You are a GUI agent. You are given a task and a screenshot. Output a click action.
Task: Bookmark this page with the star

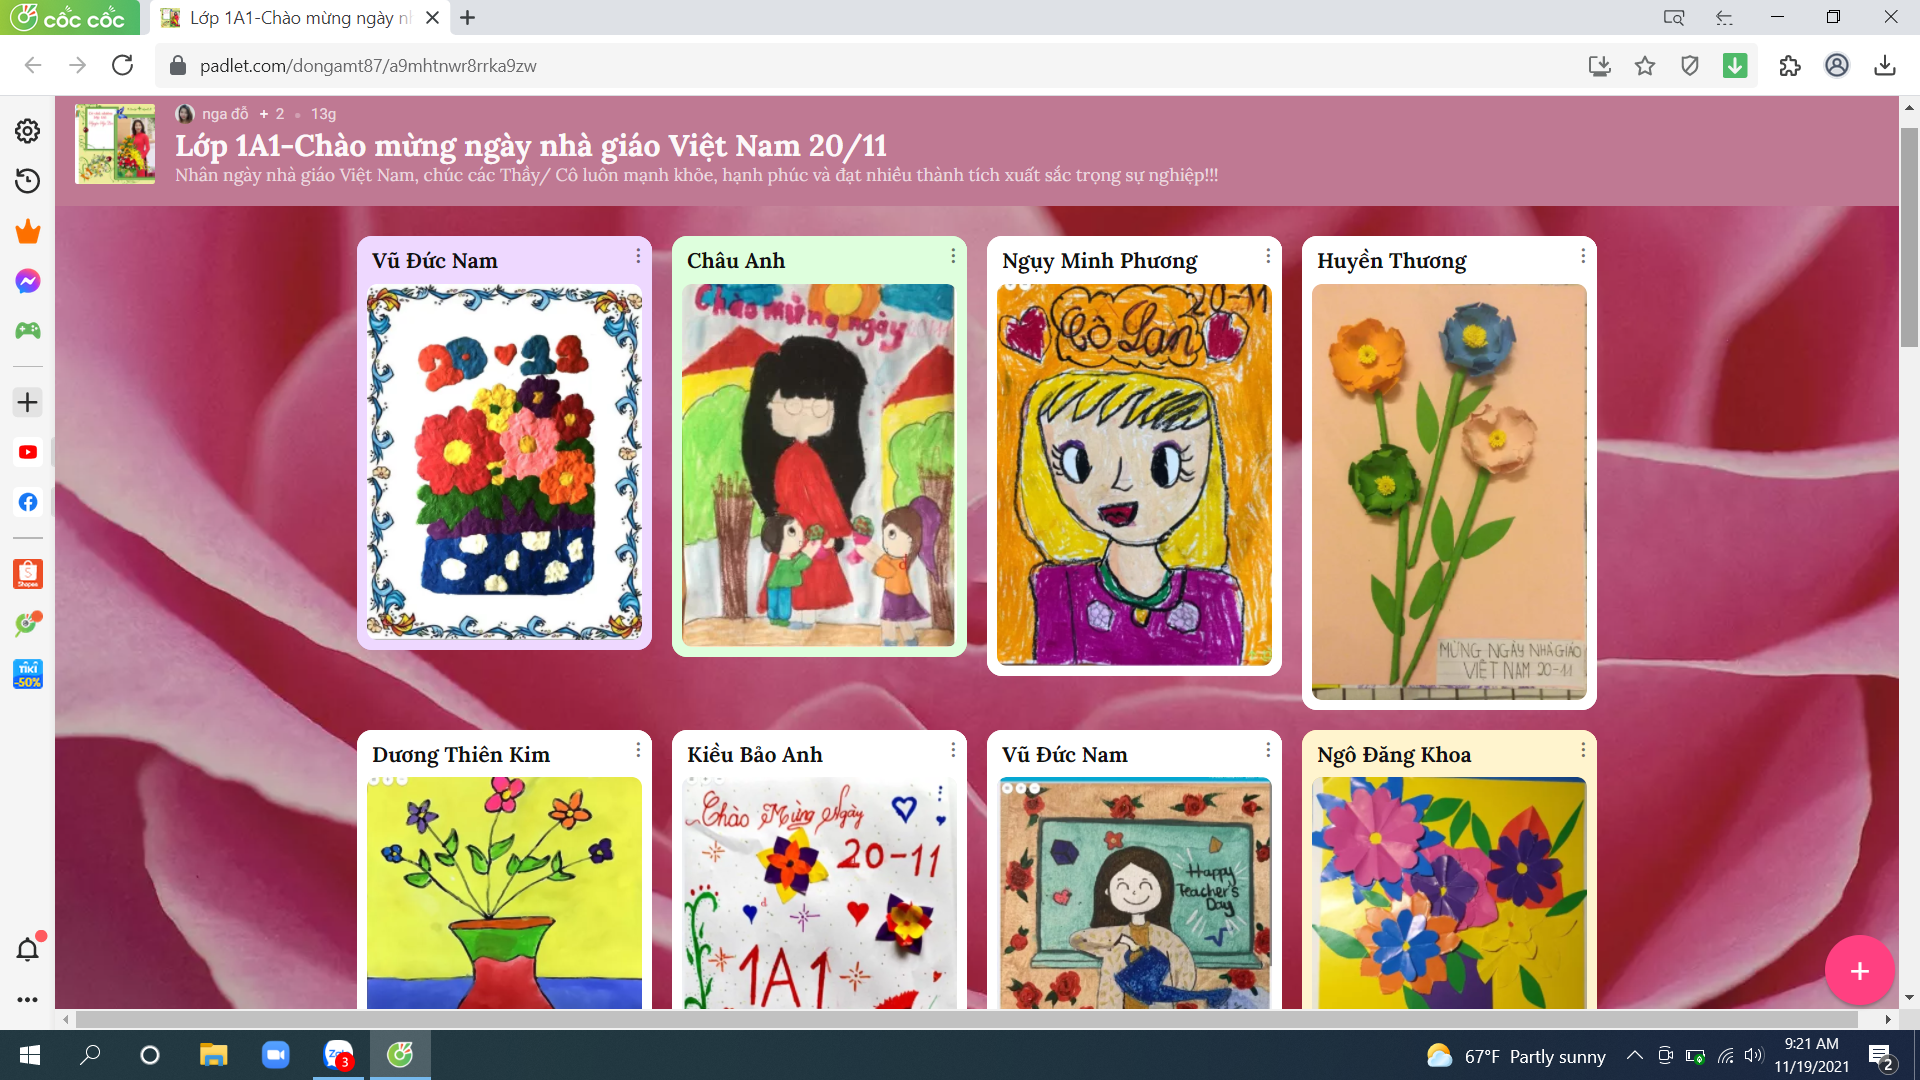[x=1645, y=66]
